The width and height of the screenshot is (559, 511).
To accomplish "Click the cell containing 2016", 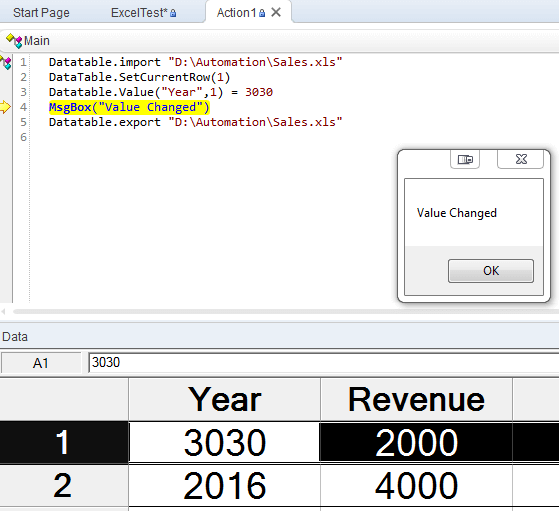I will point(225,486).
